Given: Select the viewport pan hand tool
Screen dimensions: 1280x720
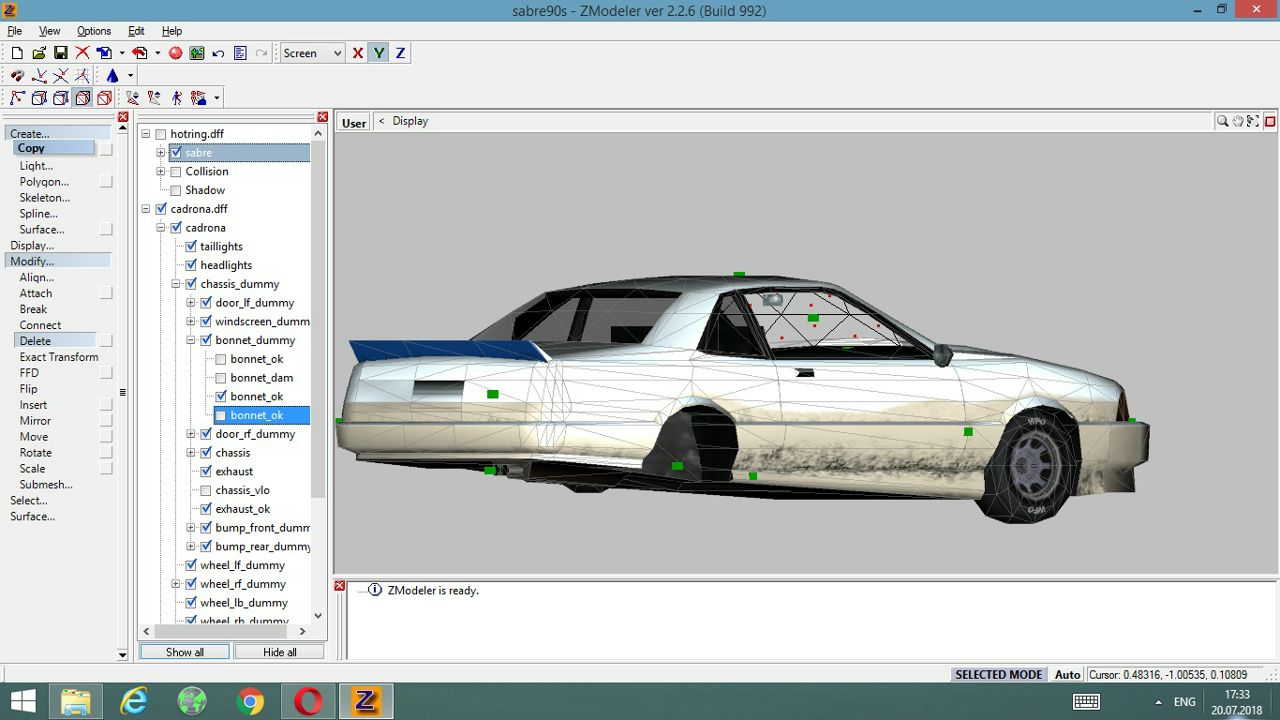Looking at the screenshot, I should click(x=1238, y=121).
